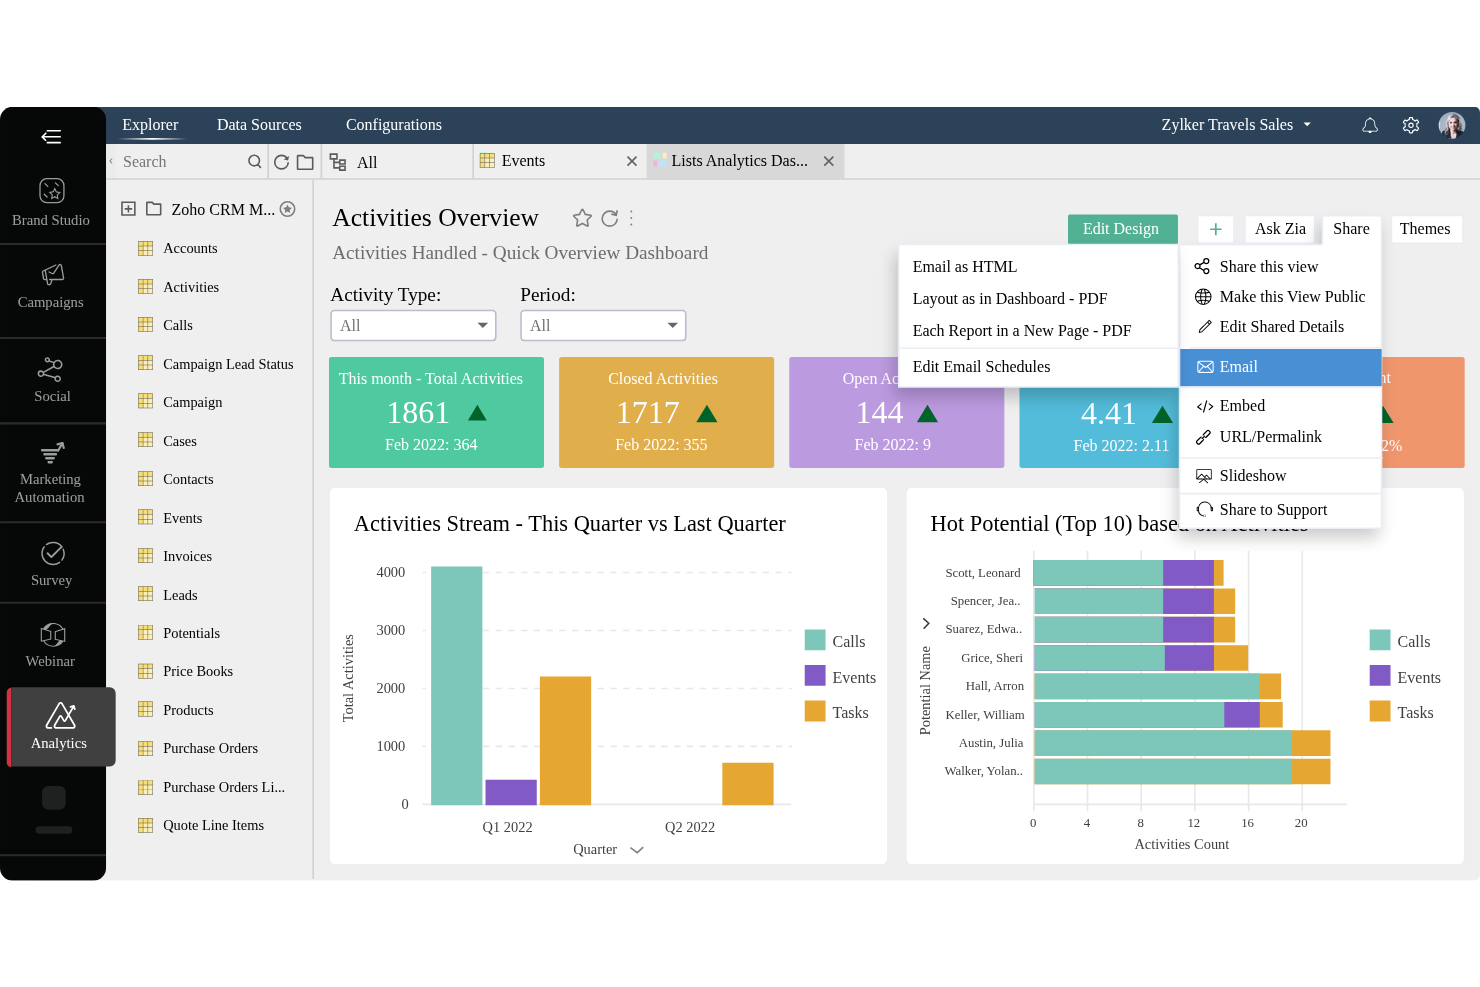Collapse explorer panel with left chevron
1480x987 pixels.
coord(111,161)
